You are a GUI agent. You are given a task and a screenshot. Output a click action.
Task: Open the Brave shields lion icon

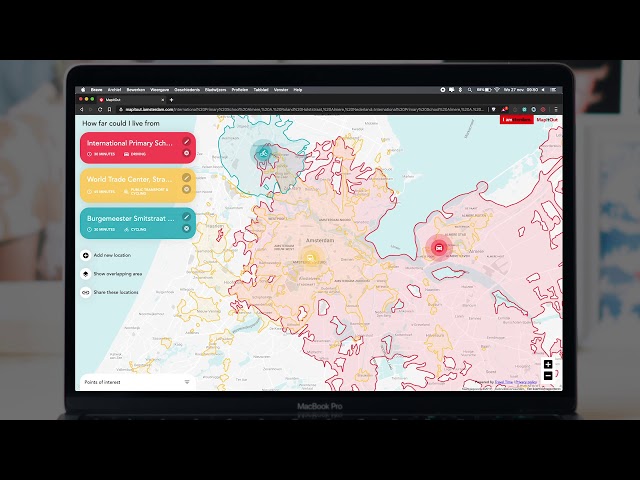point(494,109)
